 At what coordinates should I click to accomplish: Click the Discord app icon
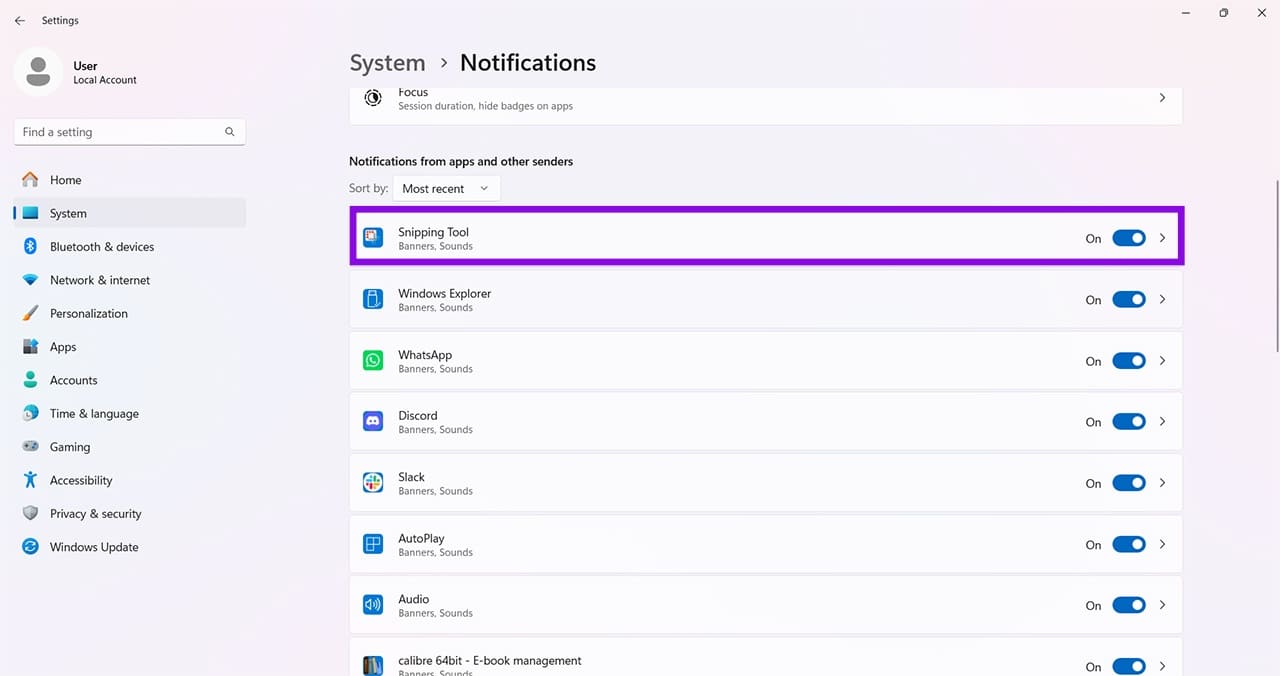(373, 422)
